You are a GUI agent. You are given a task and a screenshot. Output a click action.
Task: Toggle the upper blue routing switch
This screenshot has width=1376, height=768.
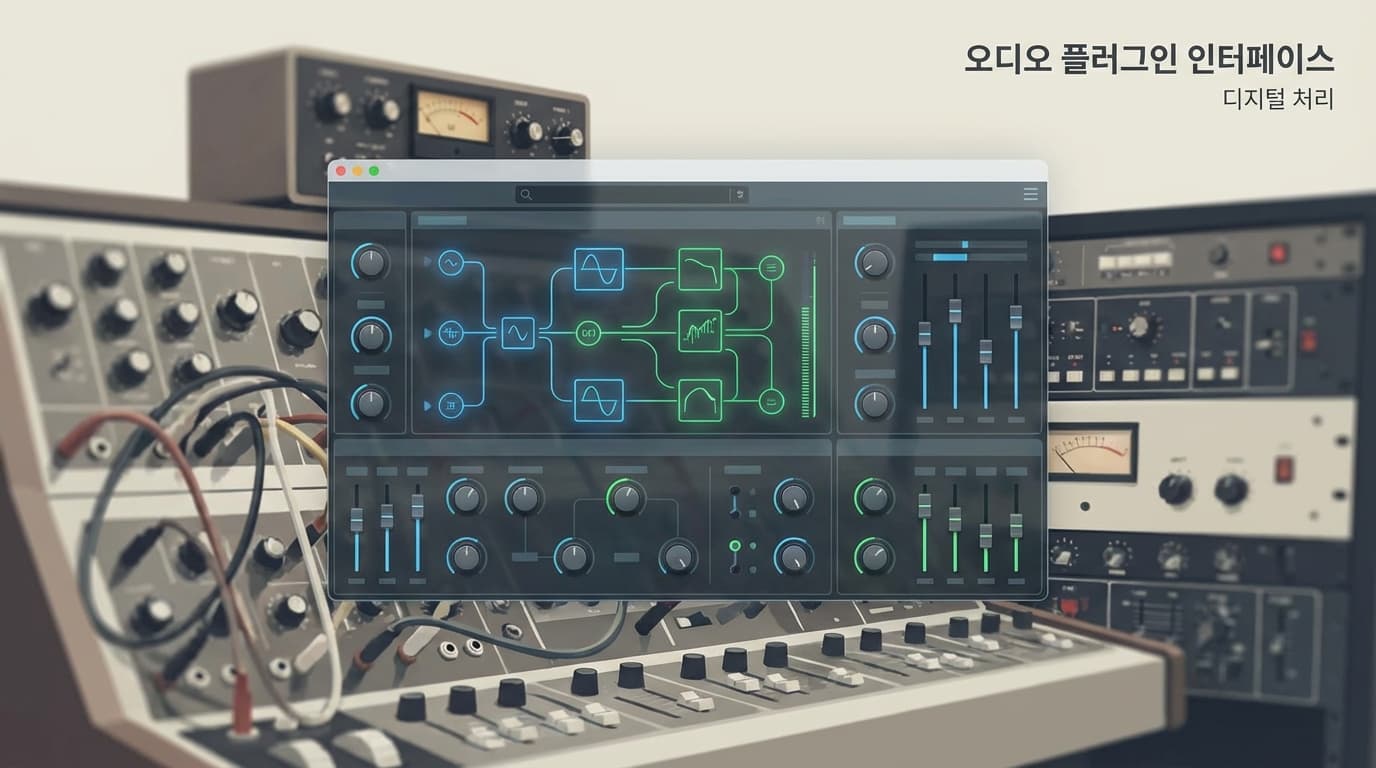tap(735, 502)
